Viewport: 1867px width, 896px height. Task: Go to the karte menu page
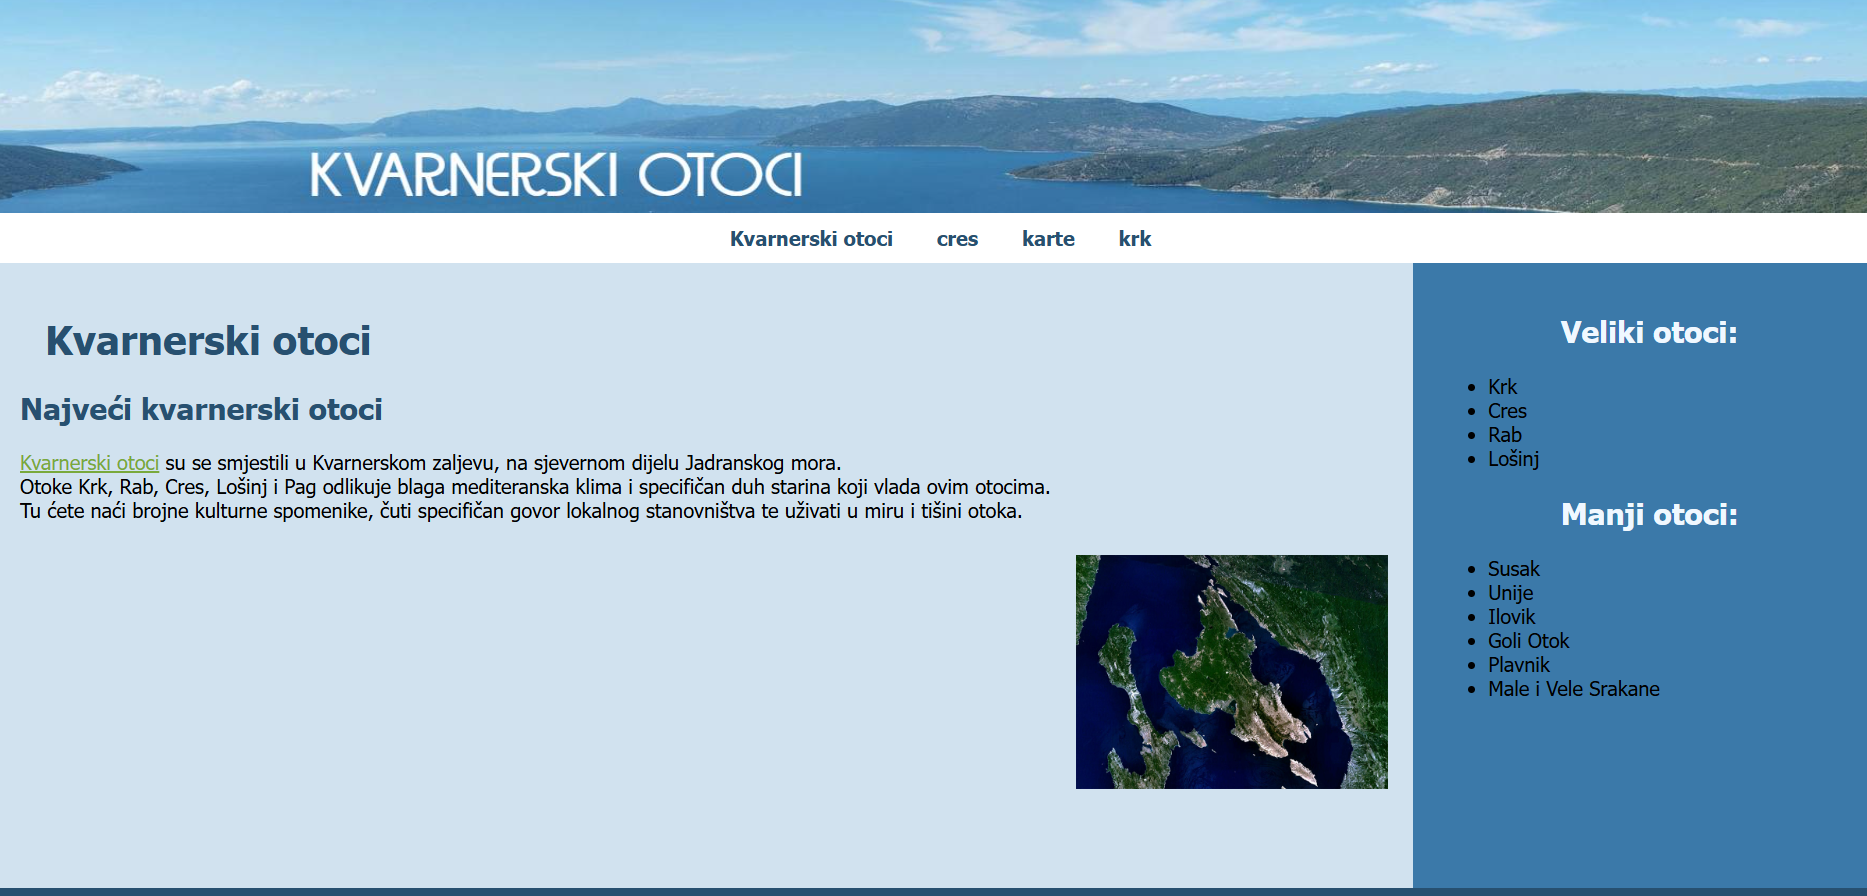(1048, 239)
